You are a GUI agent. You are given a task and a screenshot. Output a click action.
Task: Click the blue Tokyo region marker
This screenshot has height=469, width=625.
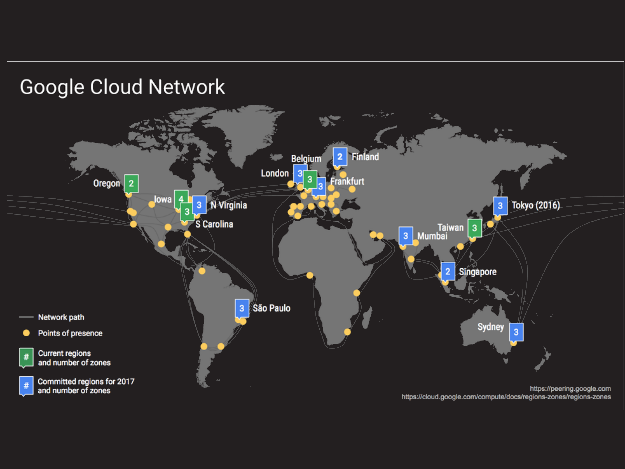[500, 206]
